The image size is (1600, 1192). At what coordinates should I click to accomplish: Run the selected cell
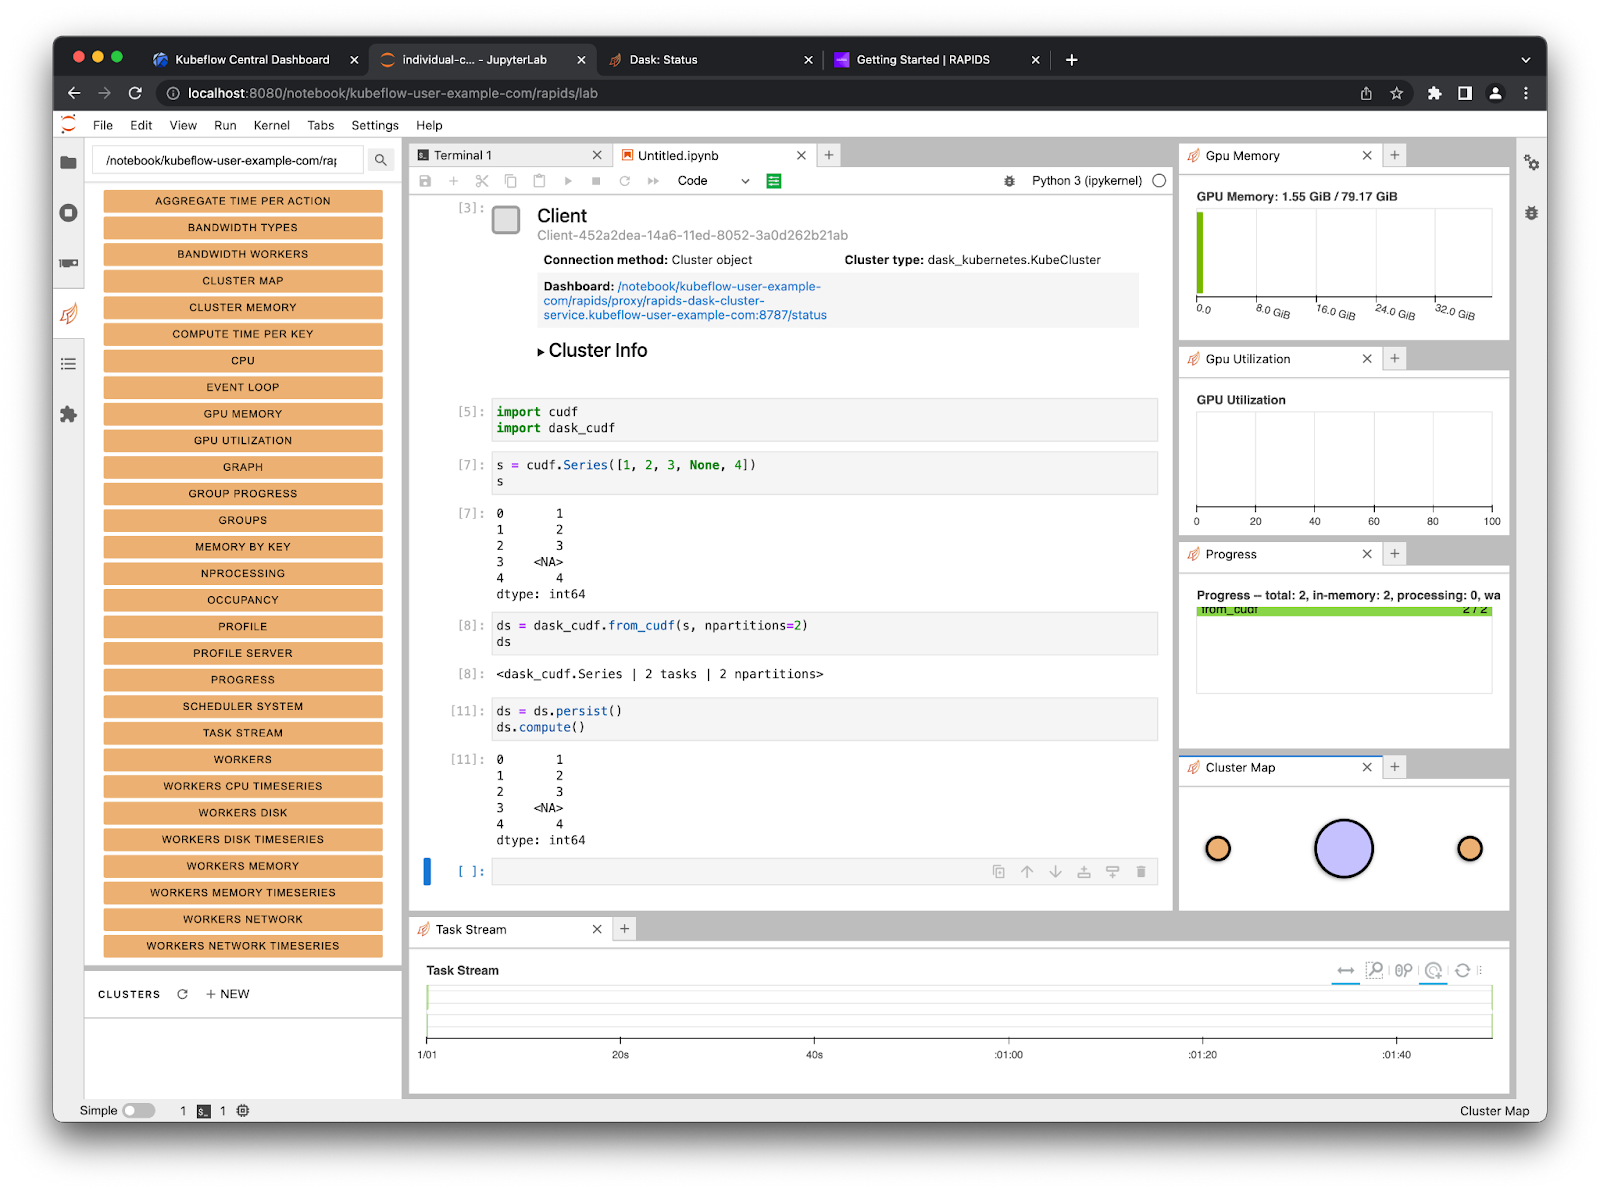[x=568, y=181]
